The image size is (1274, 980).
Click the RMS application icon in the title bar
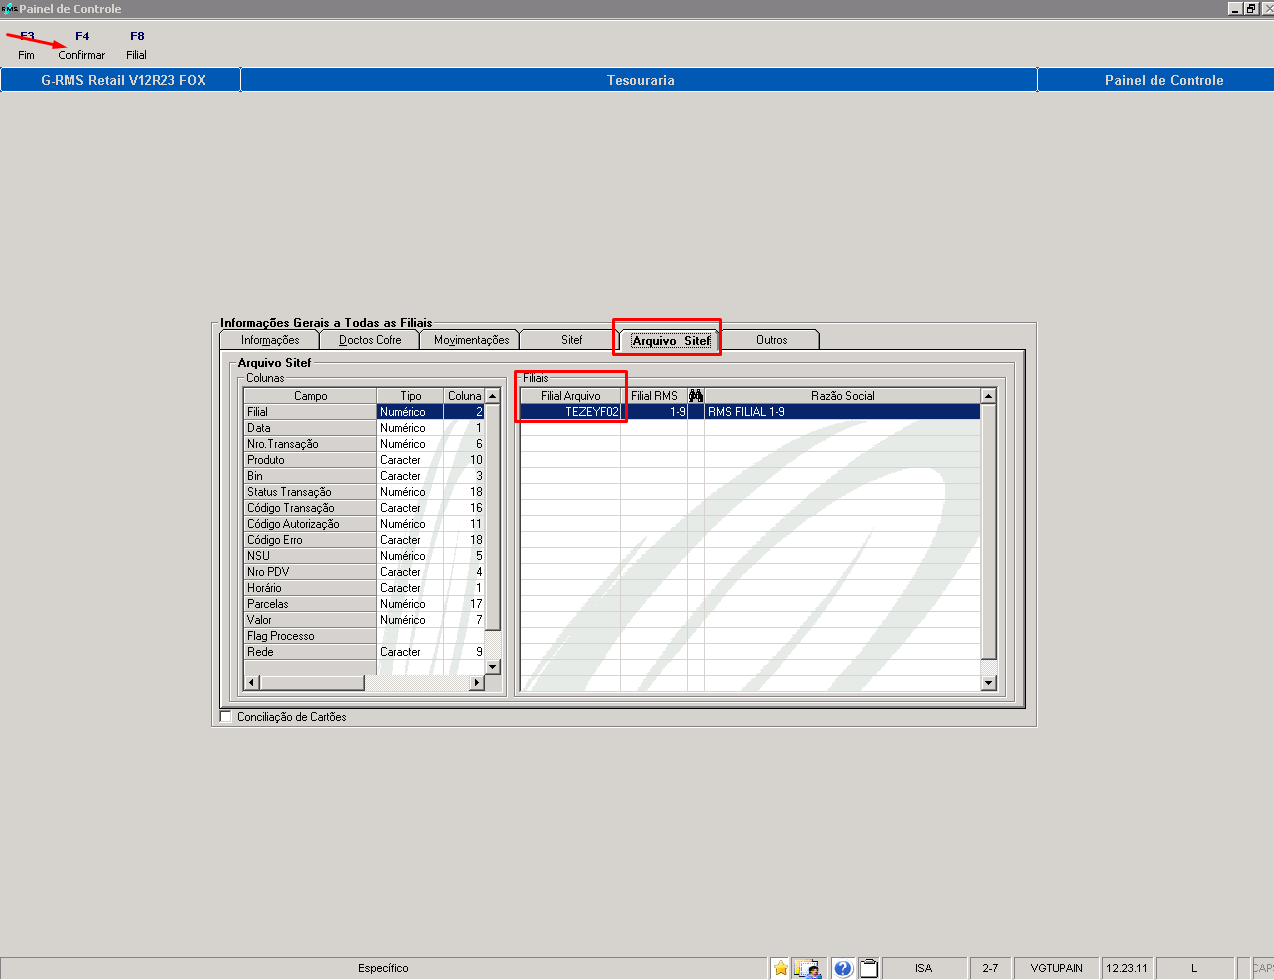9,8
